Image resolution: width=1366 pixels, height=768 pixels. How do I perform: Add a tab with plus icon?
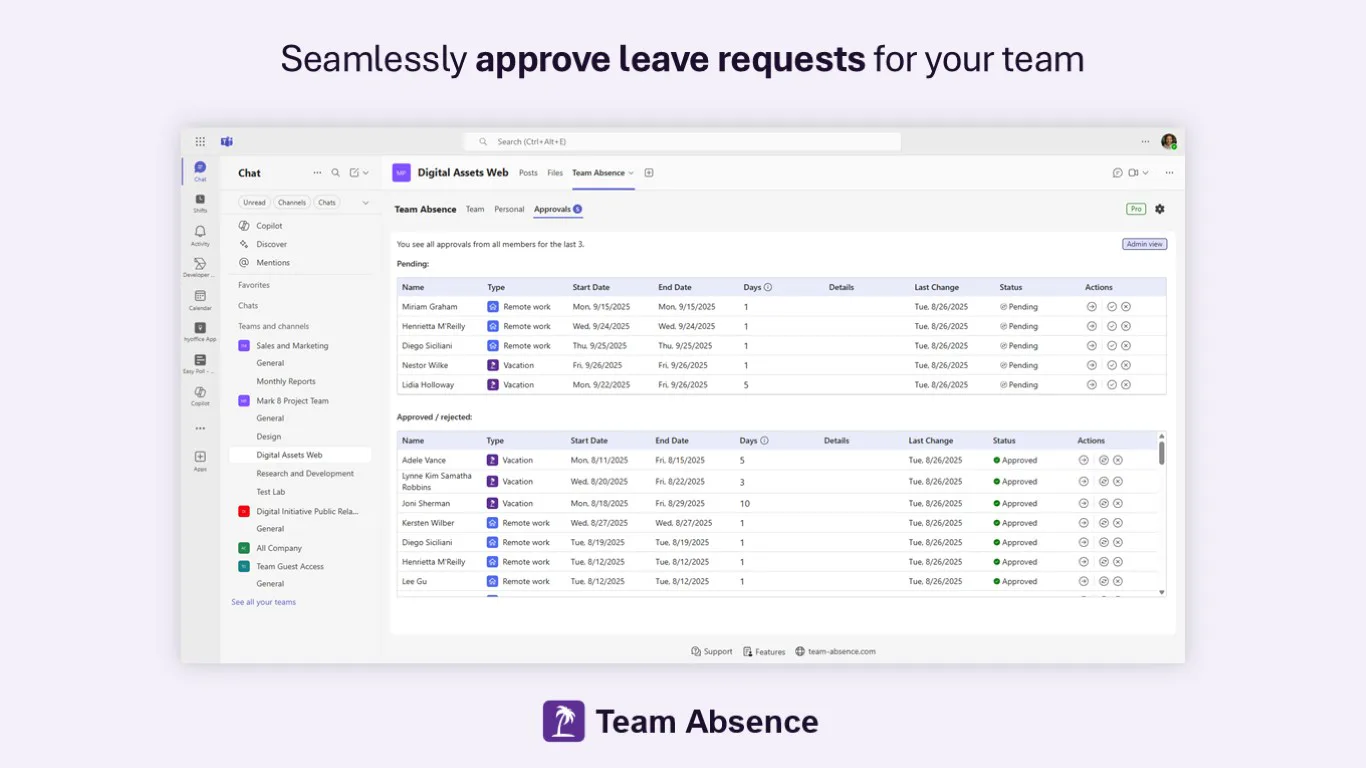[649, 173]
